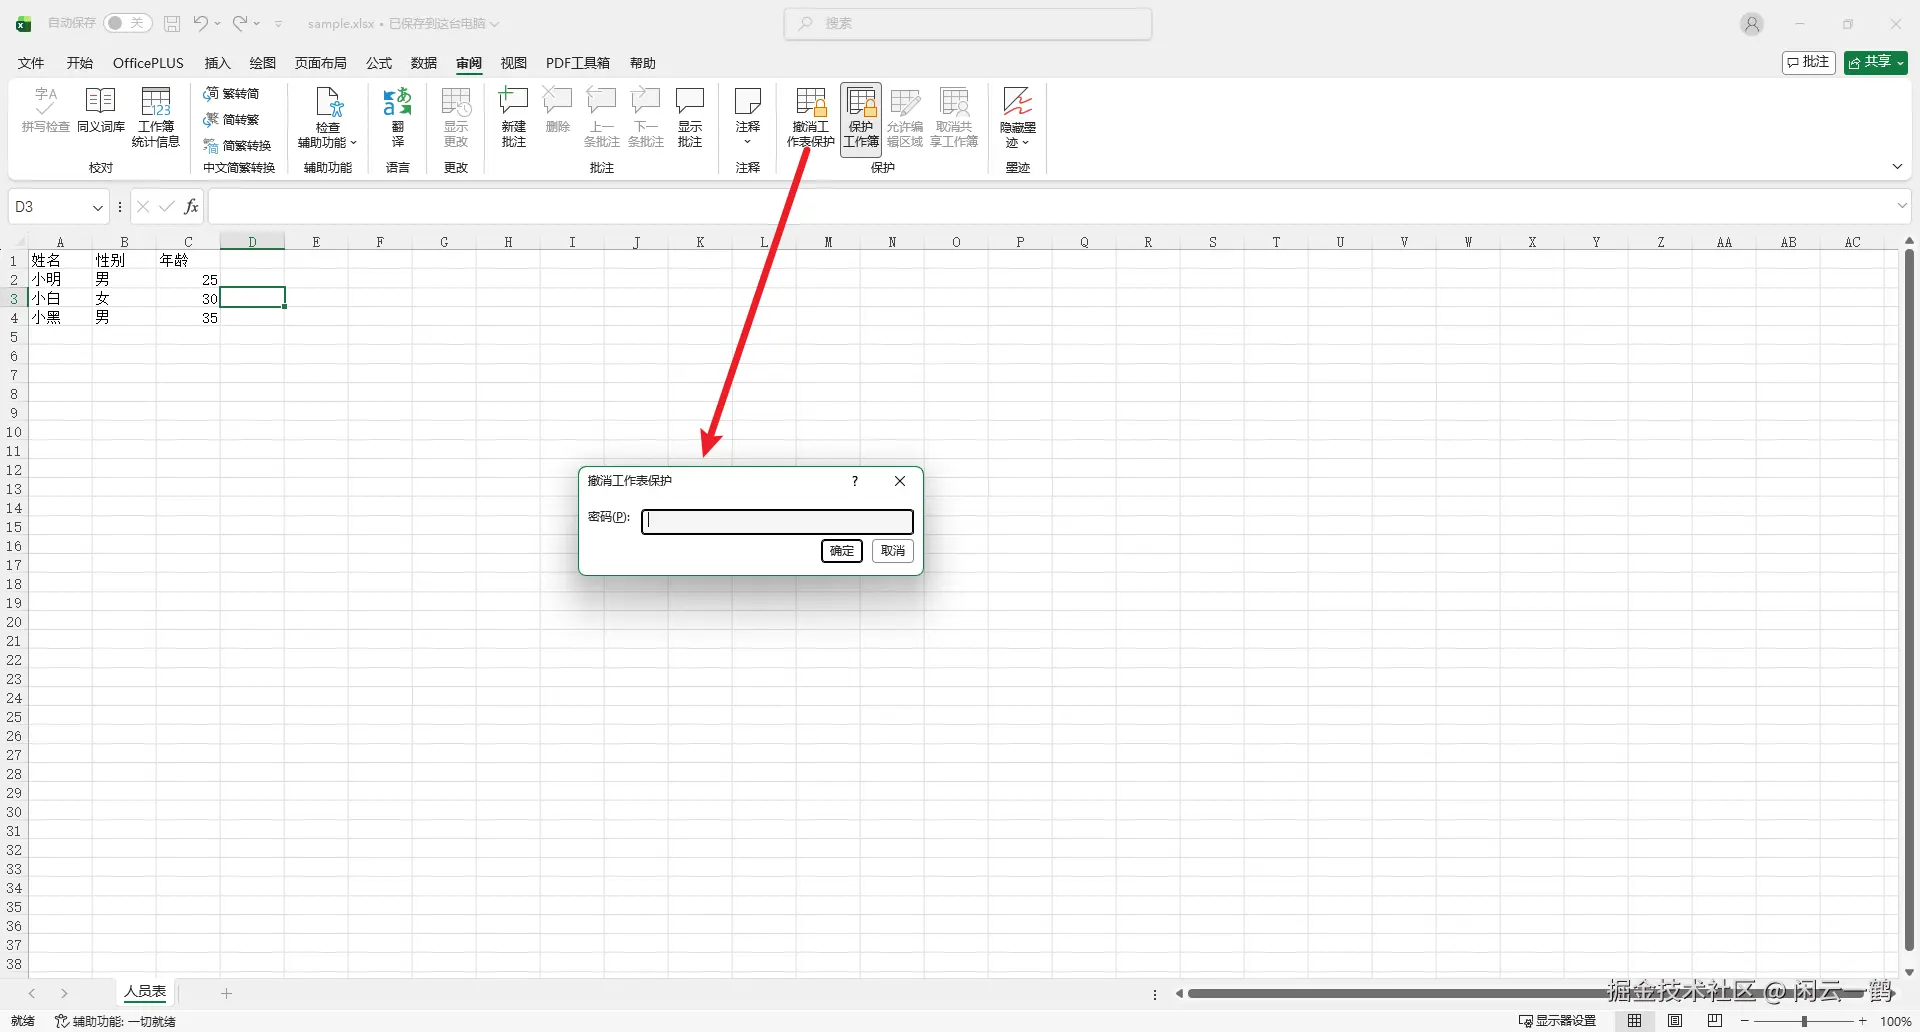
Task: Open the file name save-location dropdown
Action: pyautogui.click(x=494, y=23)
